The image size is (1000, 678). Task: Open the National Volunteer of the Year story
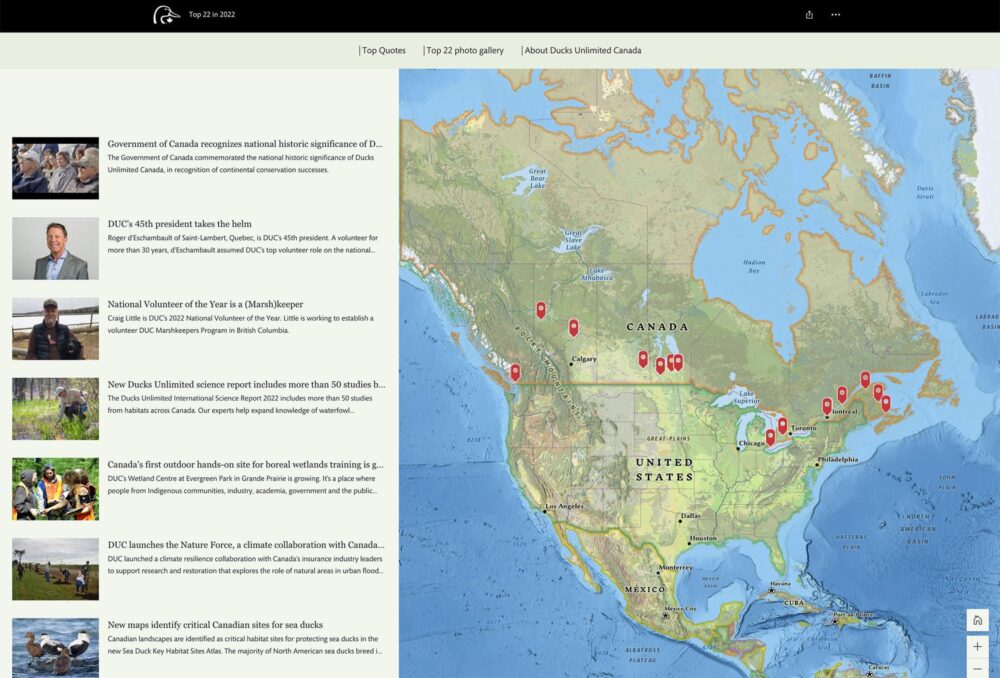205,304
